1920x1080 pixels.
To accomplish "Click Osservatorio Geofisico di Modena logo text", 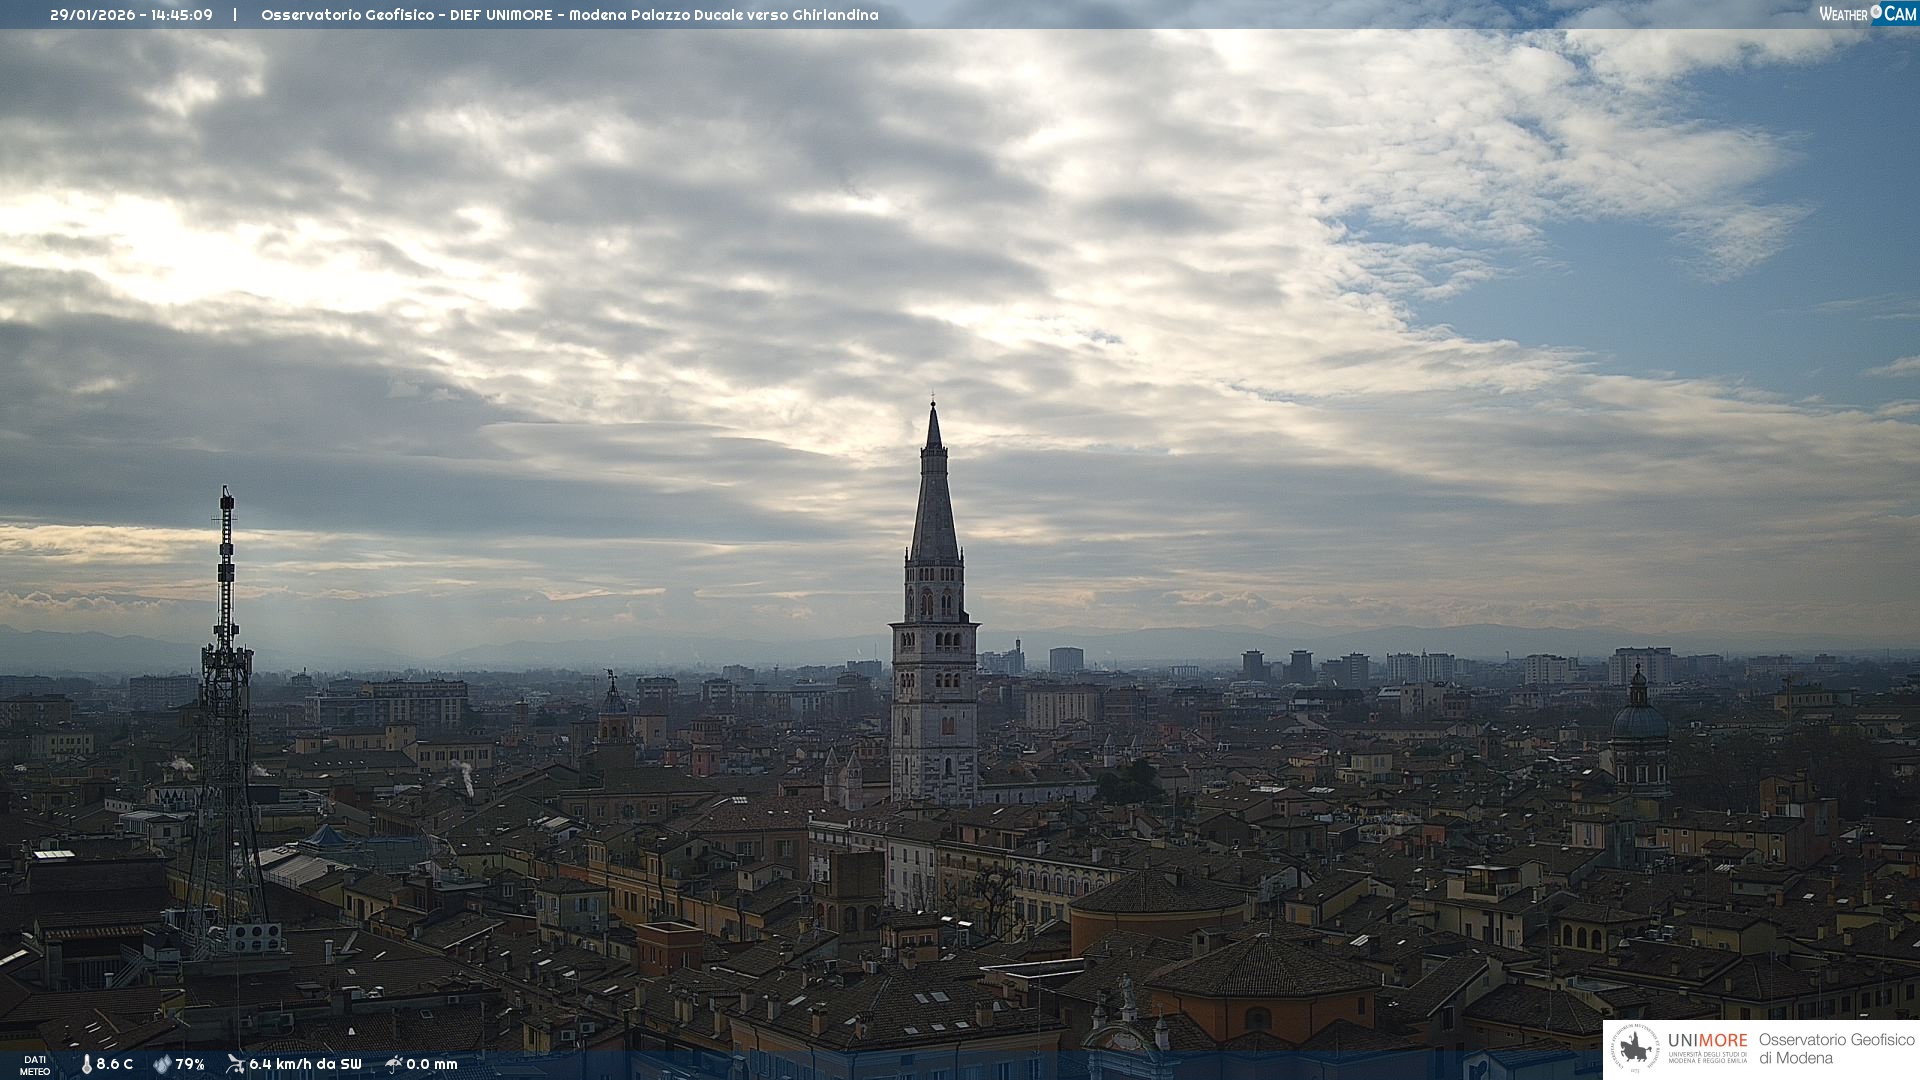I will (1836, 1049).
